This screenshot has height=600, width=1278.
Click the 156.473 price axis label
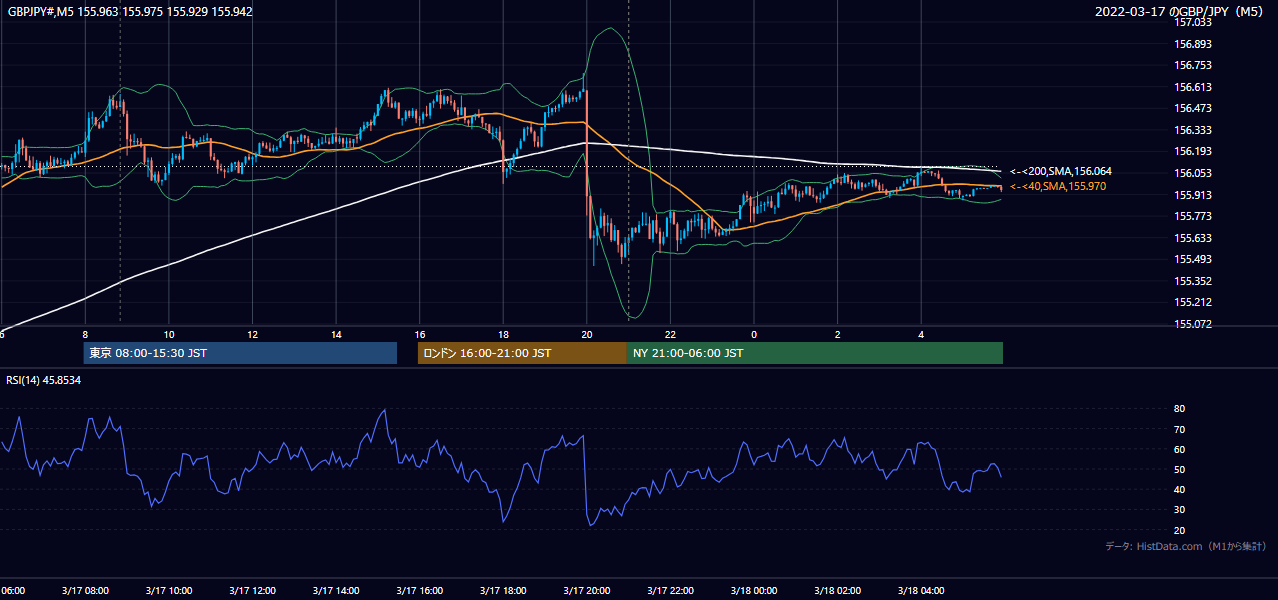(1193, 108)
